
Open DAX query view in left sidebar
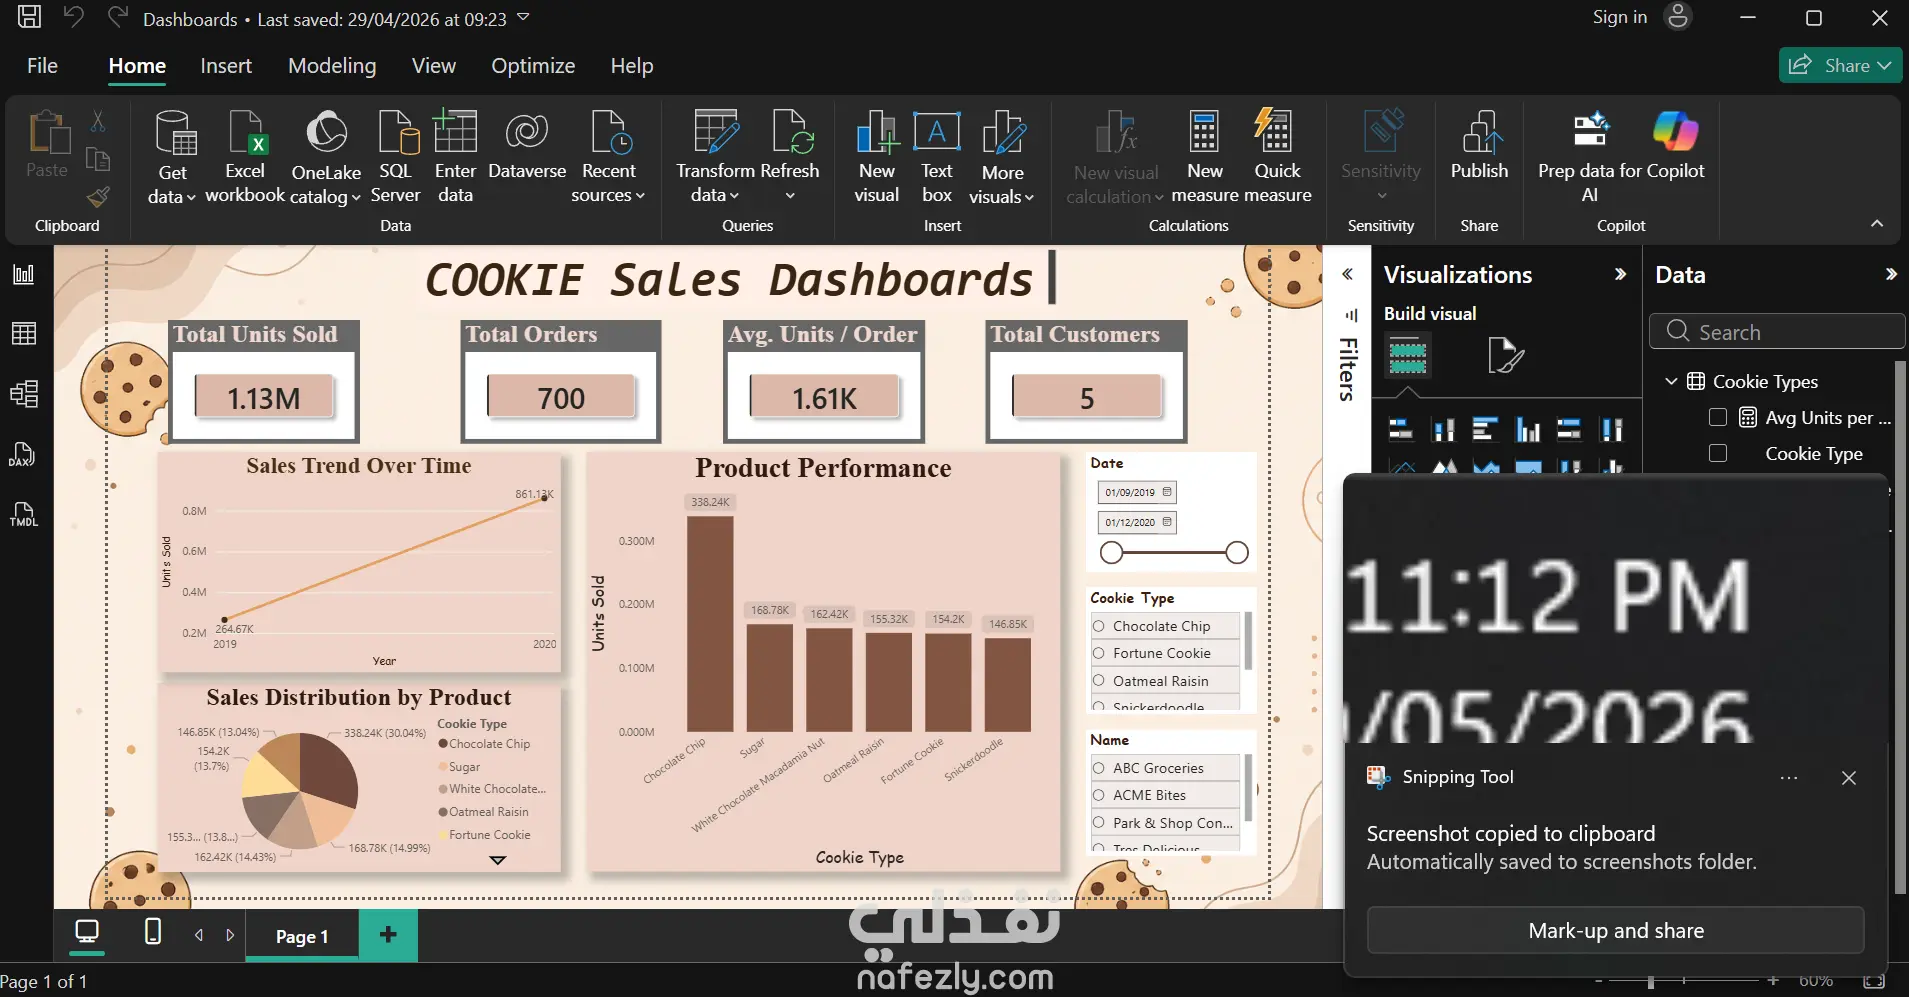[x=22, y=455]
